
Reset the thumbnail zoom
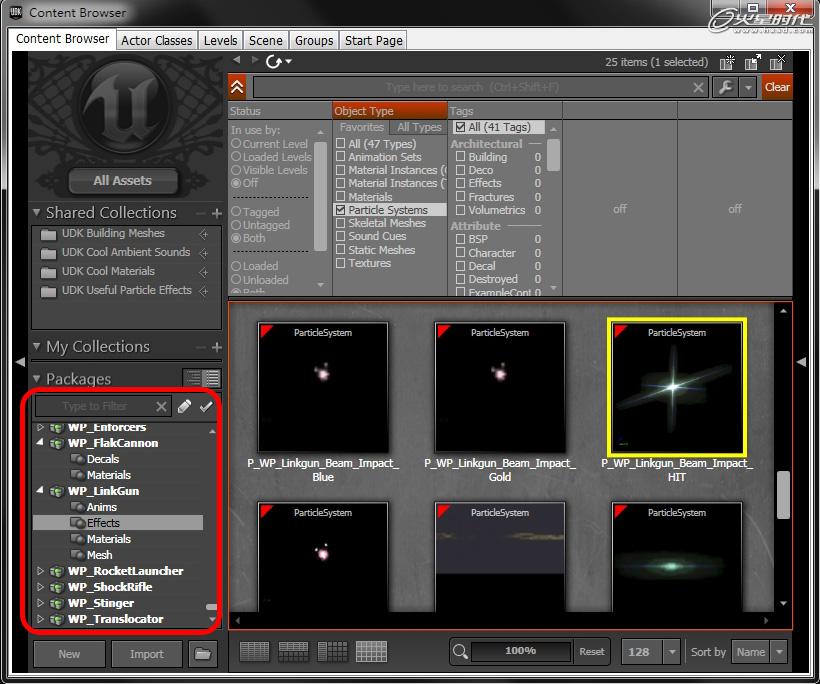pyautogui.click(x=591, y=652)
